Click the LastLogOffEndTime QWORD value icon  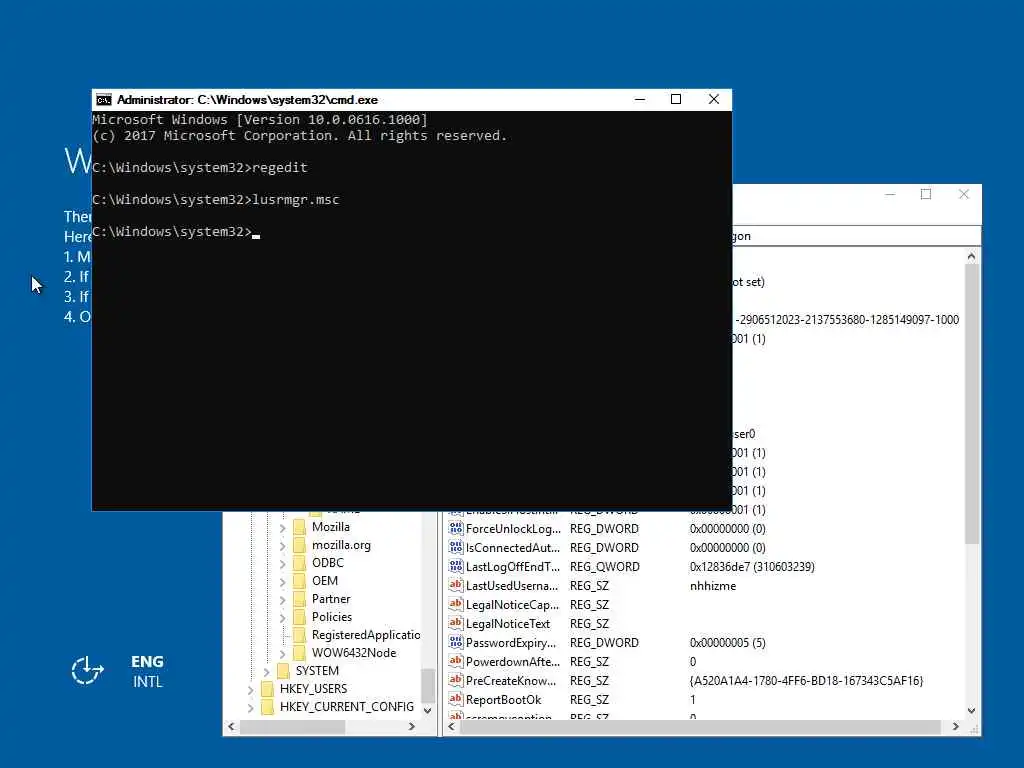456,566
